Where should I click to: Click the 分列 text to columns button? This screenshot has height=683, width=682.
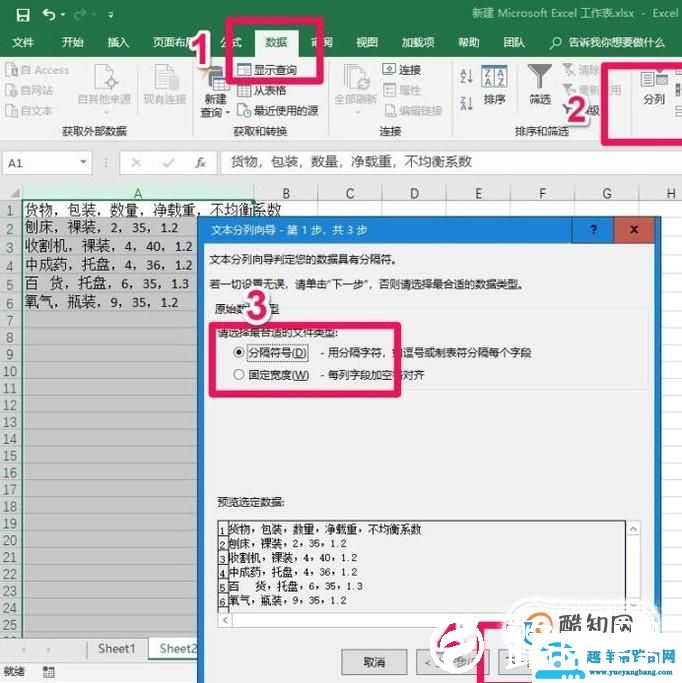[x=654, y=87]
